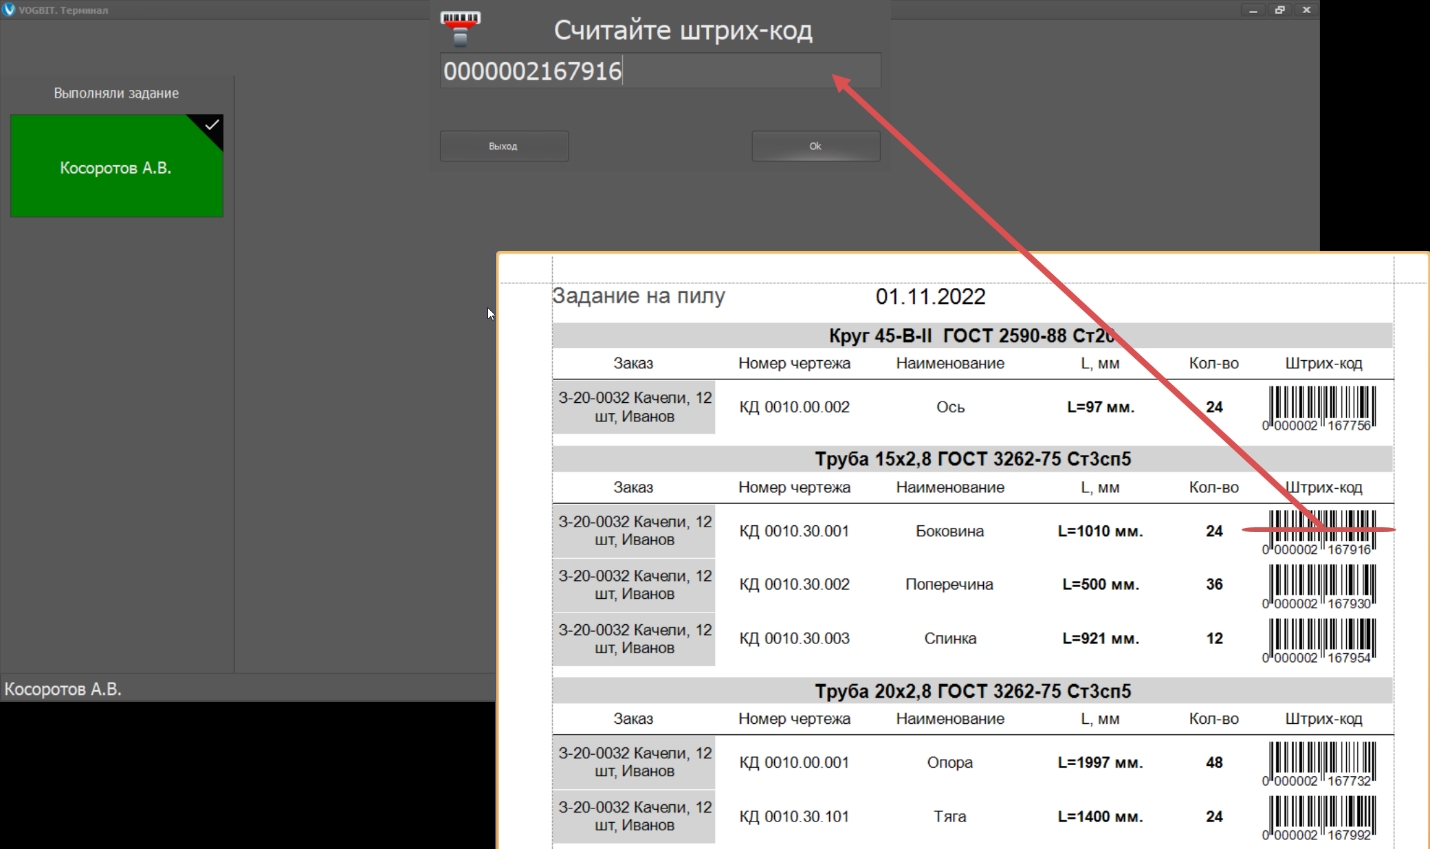Toggle the checkmark on Косоротов А.В. tile
The height and width of the screenshot is (849, 1430).
click(211, 126)
